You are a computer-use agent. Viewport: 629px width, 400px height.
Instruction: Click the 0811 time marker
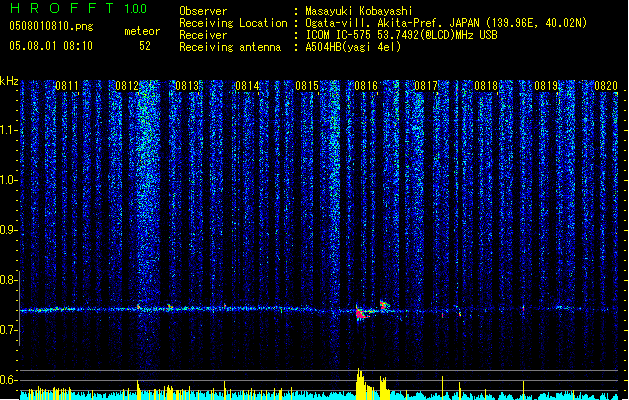click(x=67, y=86)
